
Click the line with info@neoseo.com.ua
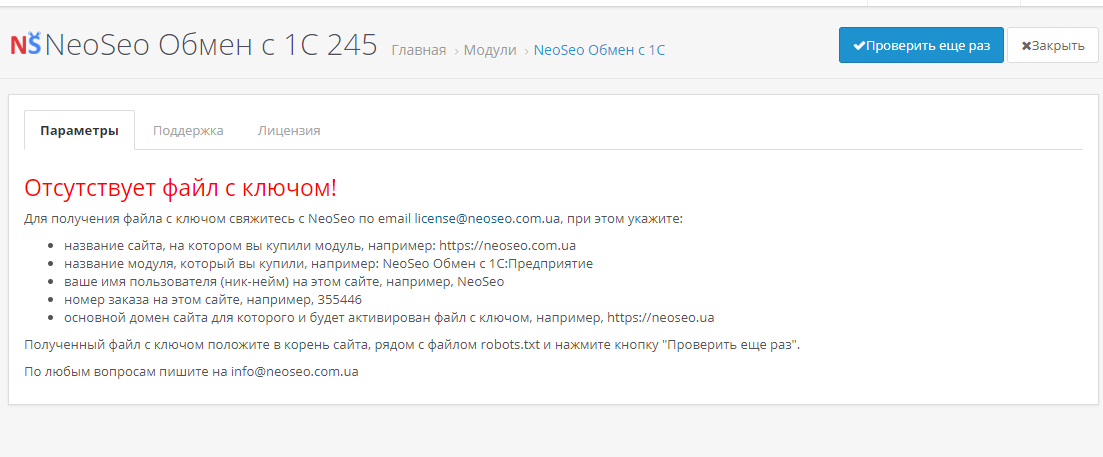click(x=191, y=372)
